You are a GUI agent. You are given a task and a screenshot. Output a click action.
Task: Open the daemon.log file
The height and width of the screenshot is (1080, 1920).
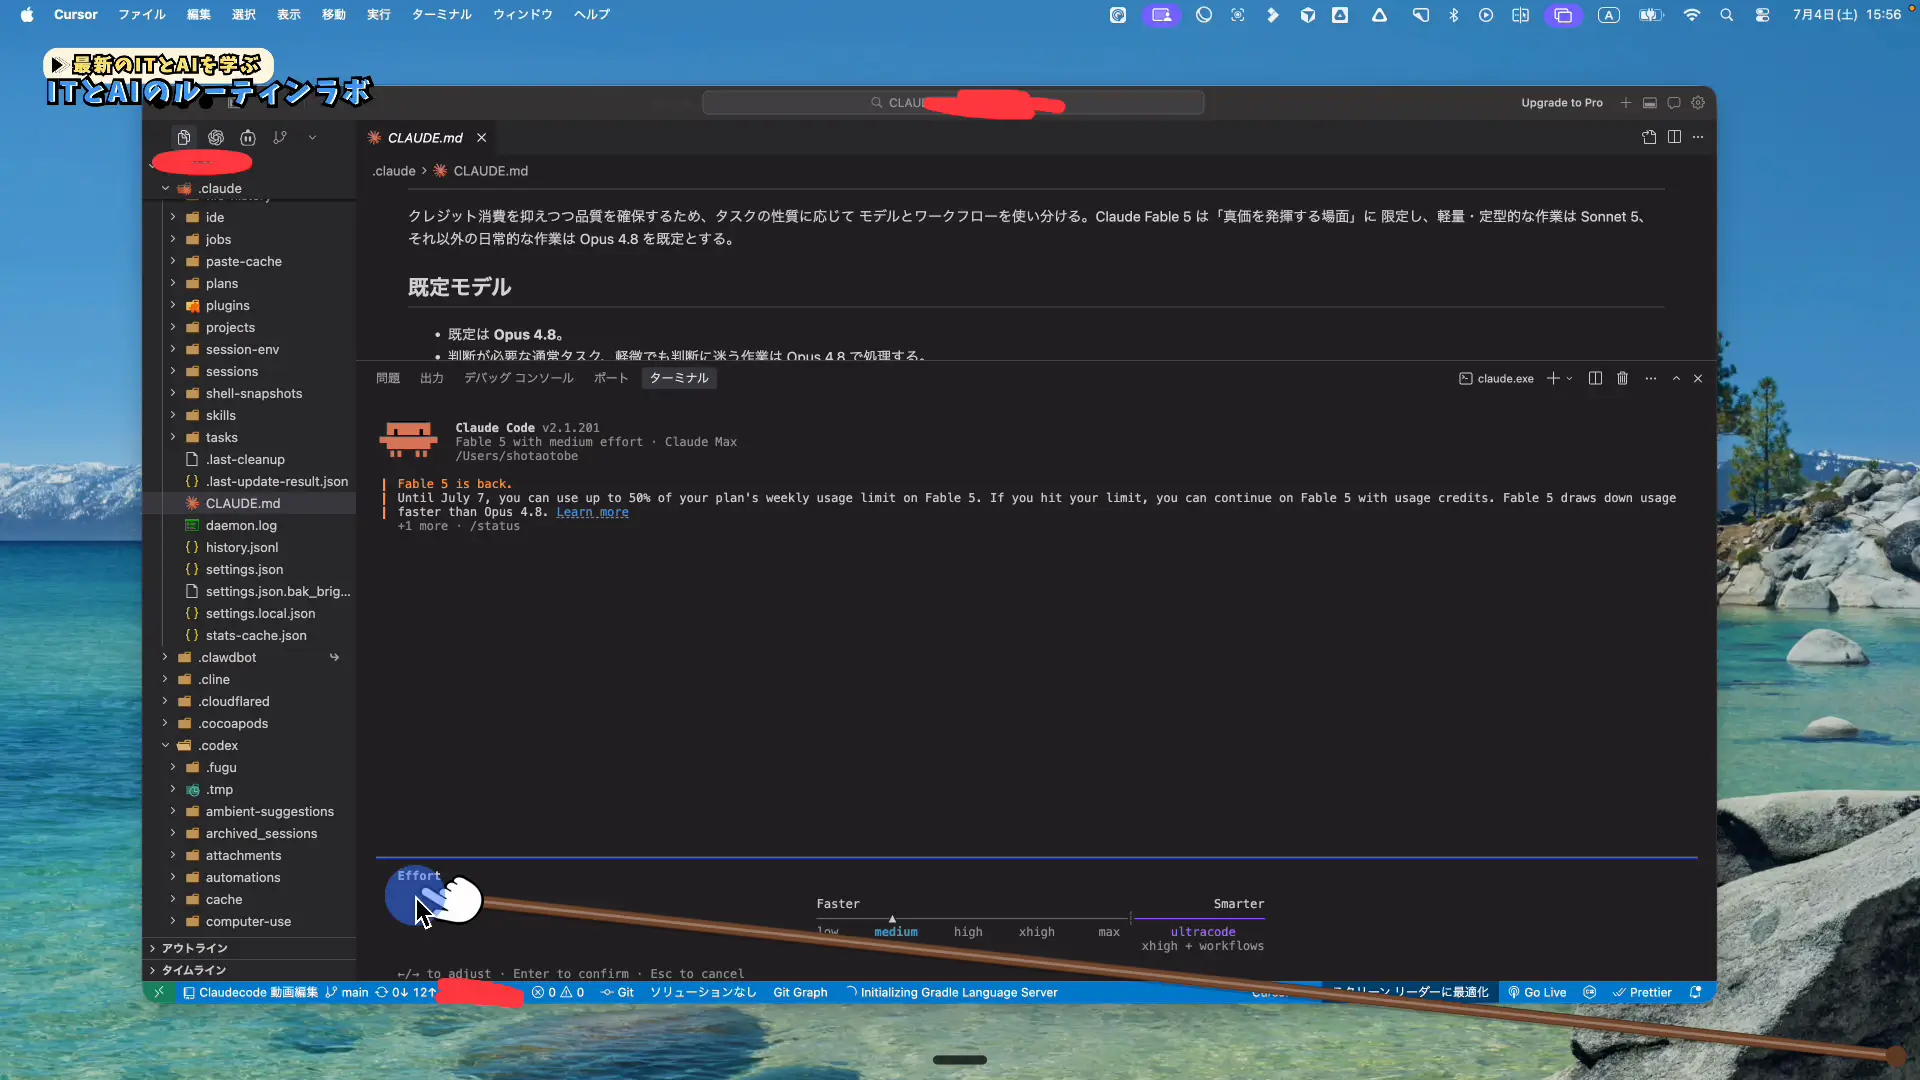241,525
